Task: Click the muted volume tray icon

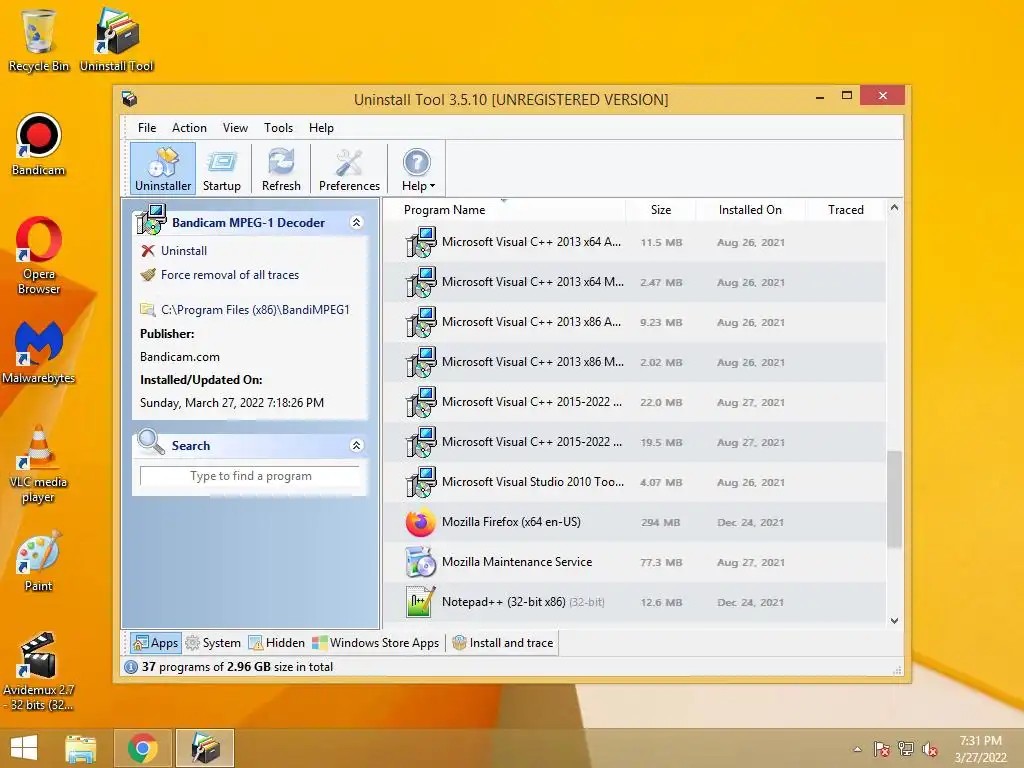Action: [x=929, y=749]
